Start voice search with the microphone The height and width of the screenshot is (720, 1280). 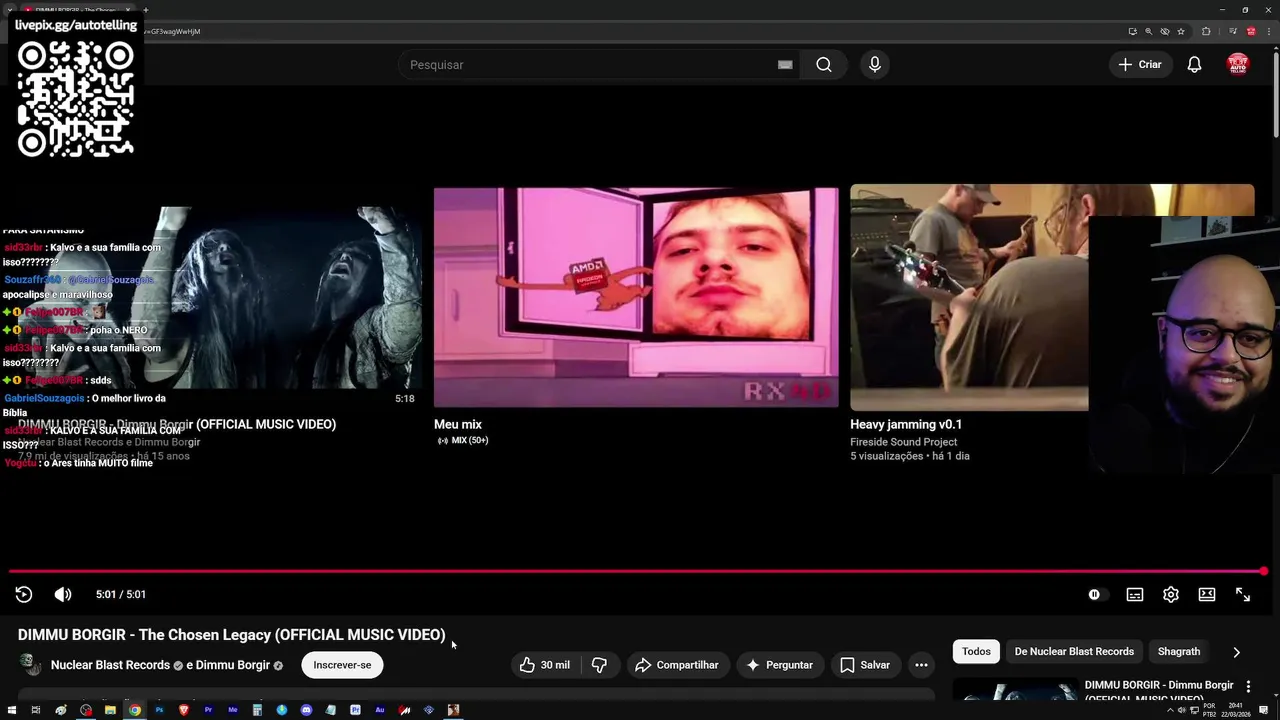click(875, 64)
